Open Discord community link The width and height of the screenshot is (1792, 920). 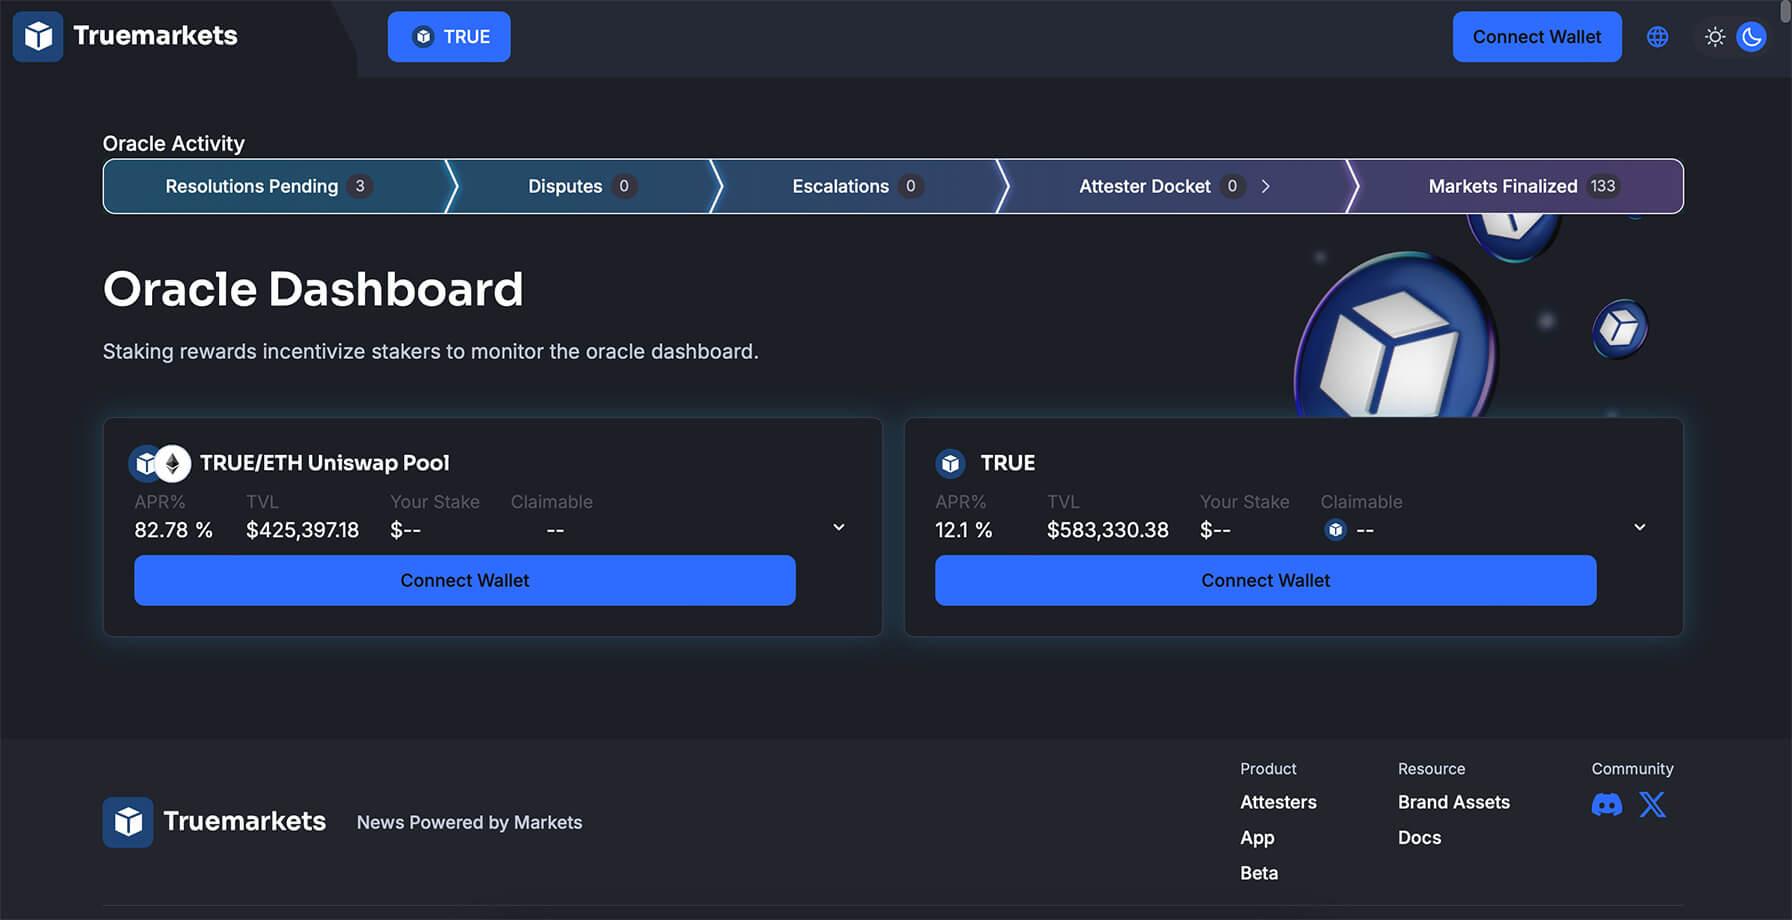(x=1607, y=805)
